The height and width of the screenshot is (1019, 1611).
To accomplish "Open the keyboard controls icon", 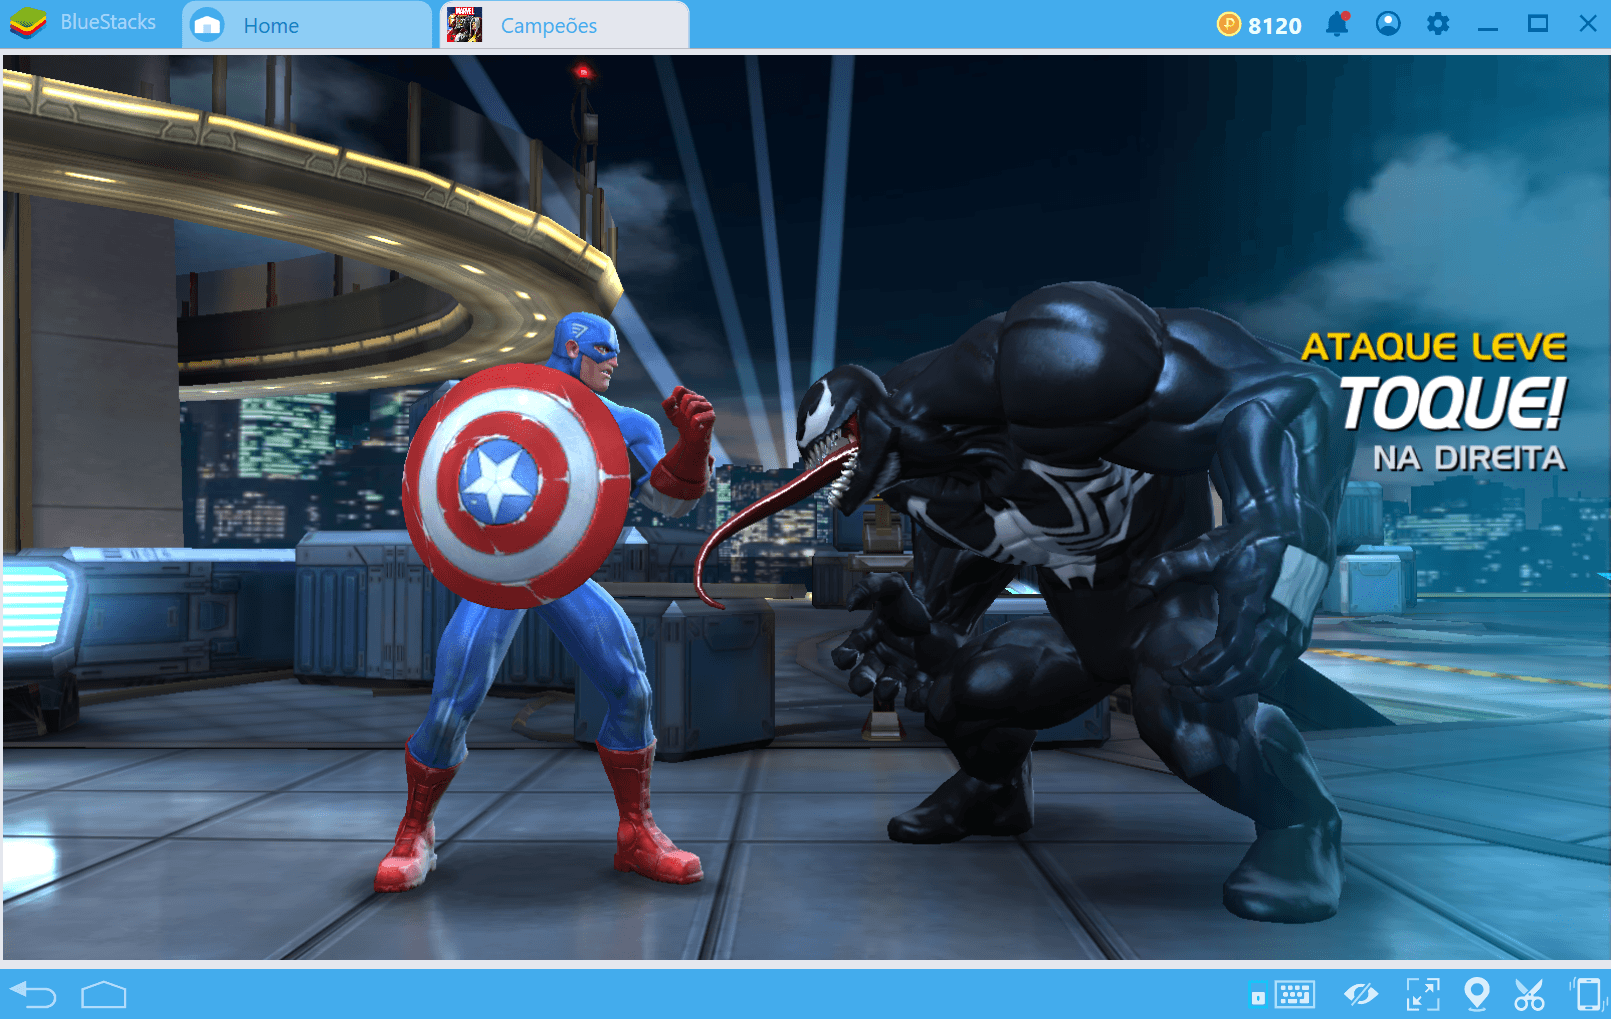I will point(1294,994).
